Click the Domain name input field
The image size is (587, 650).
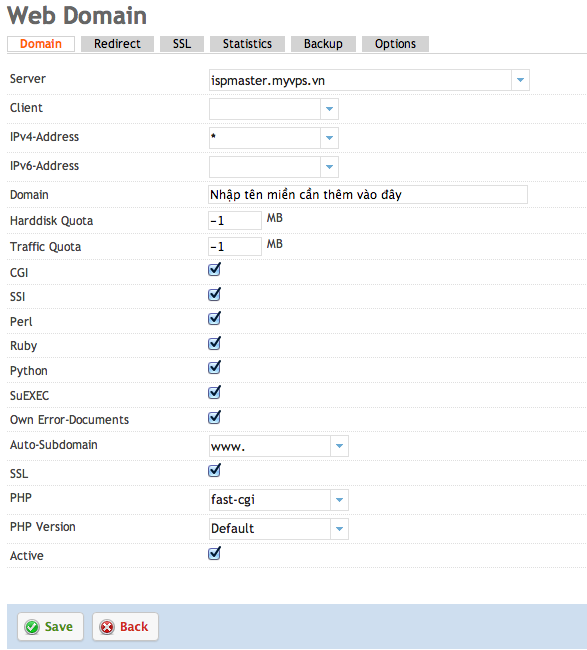(x=368, y=195)
